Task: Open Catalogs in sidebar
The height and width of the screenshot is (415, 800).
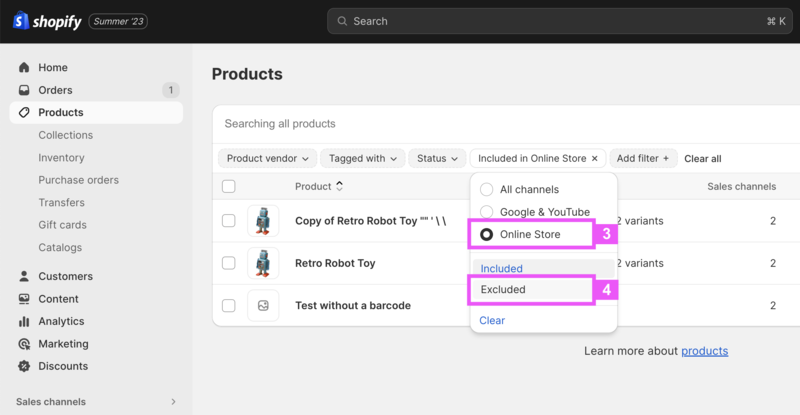Action: pos(60,248)
